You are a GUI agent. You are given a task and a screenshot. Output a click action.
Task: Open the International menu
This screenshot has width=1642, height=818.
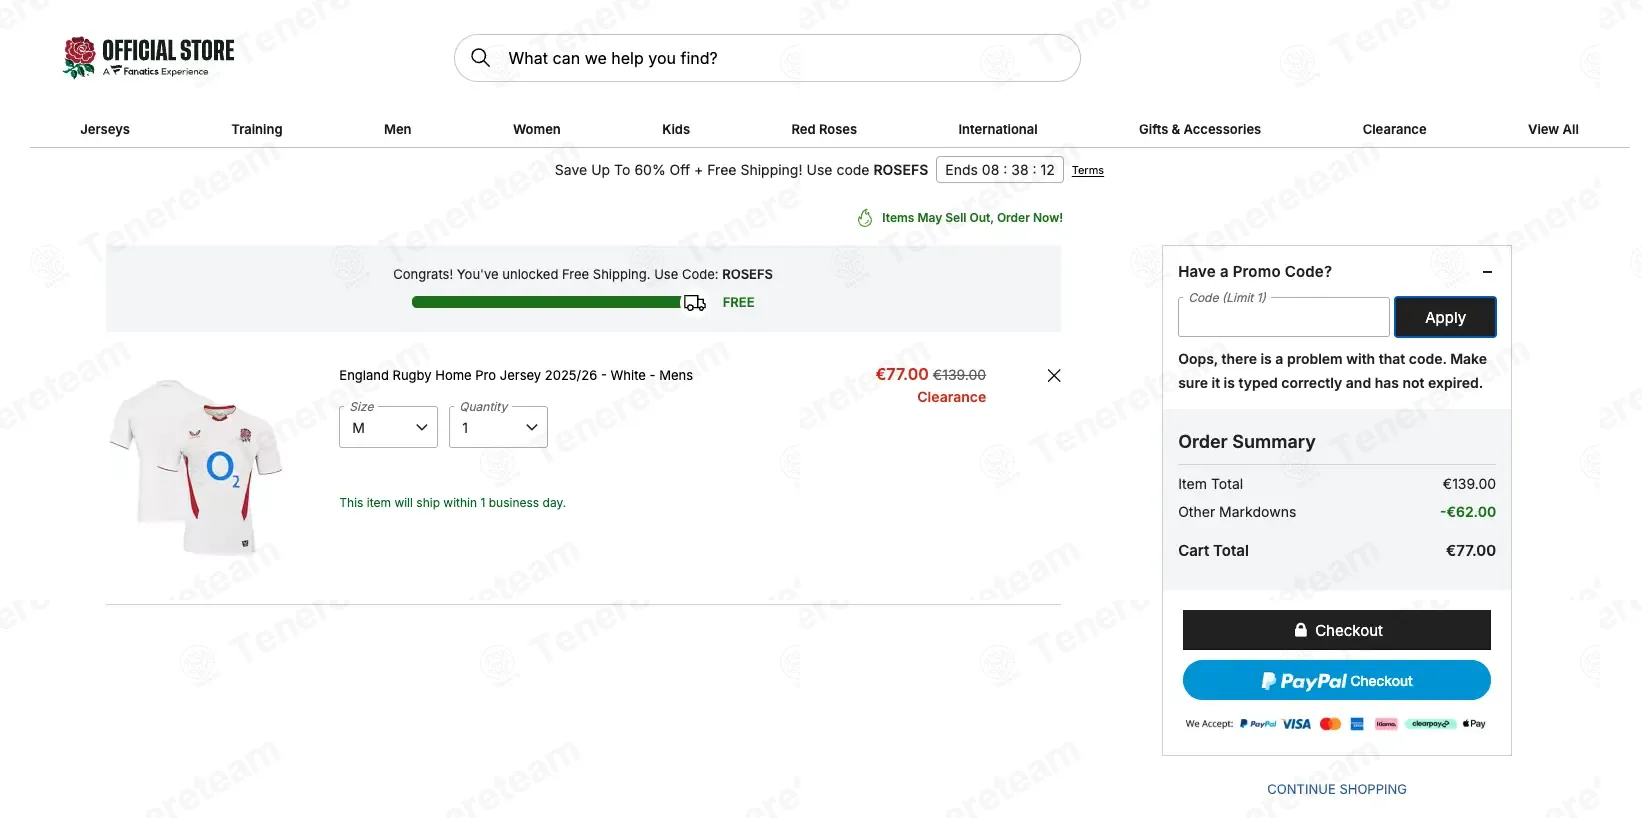tap(998, 129)
